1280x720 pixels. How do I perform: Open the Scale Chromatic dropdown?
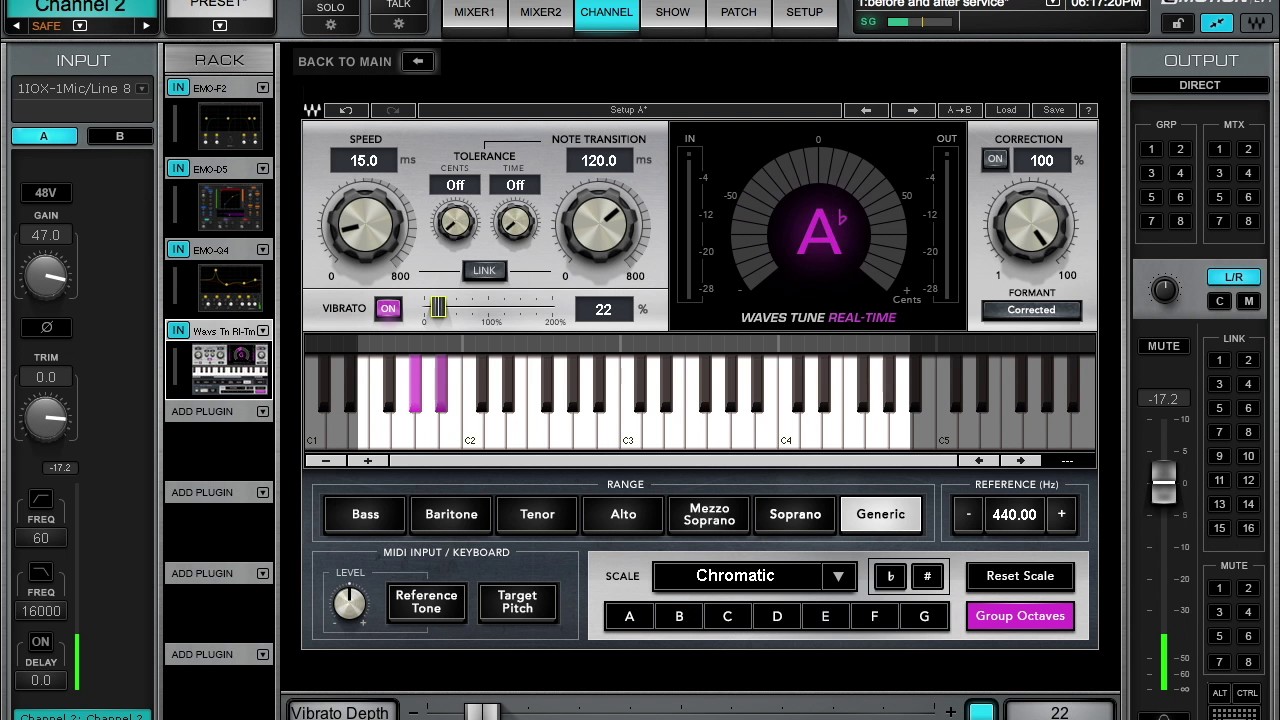[x=754, y=576]
